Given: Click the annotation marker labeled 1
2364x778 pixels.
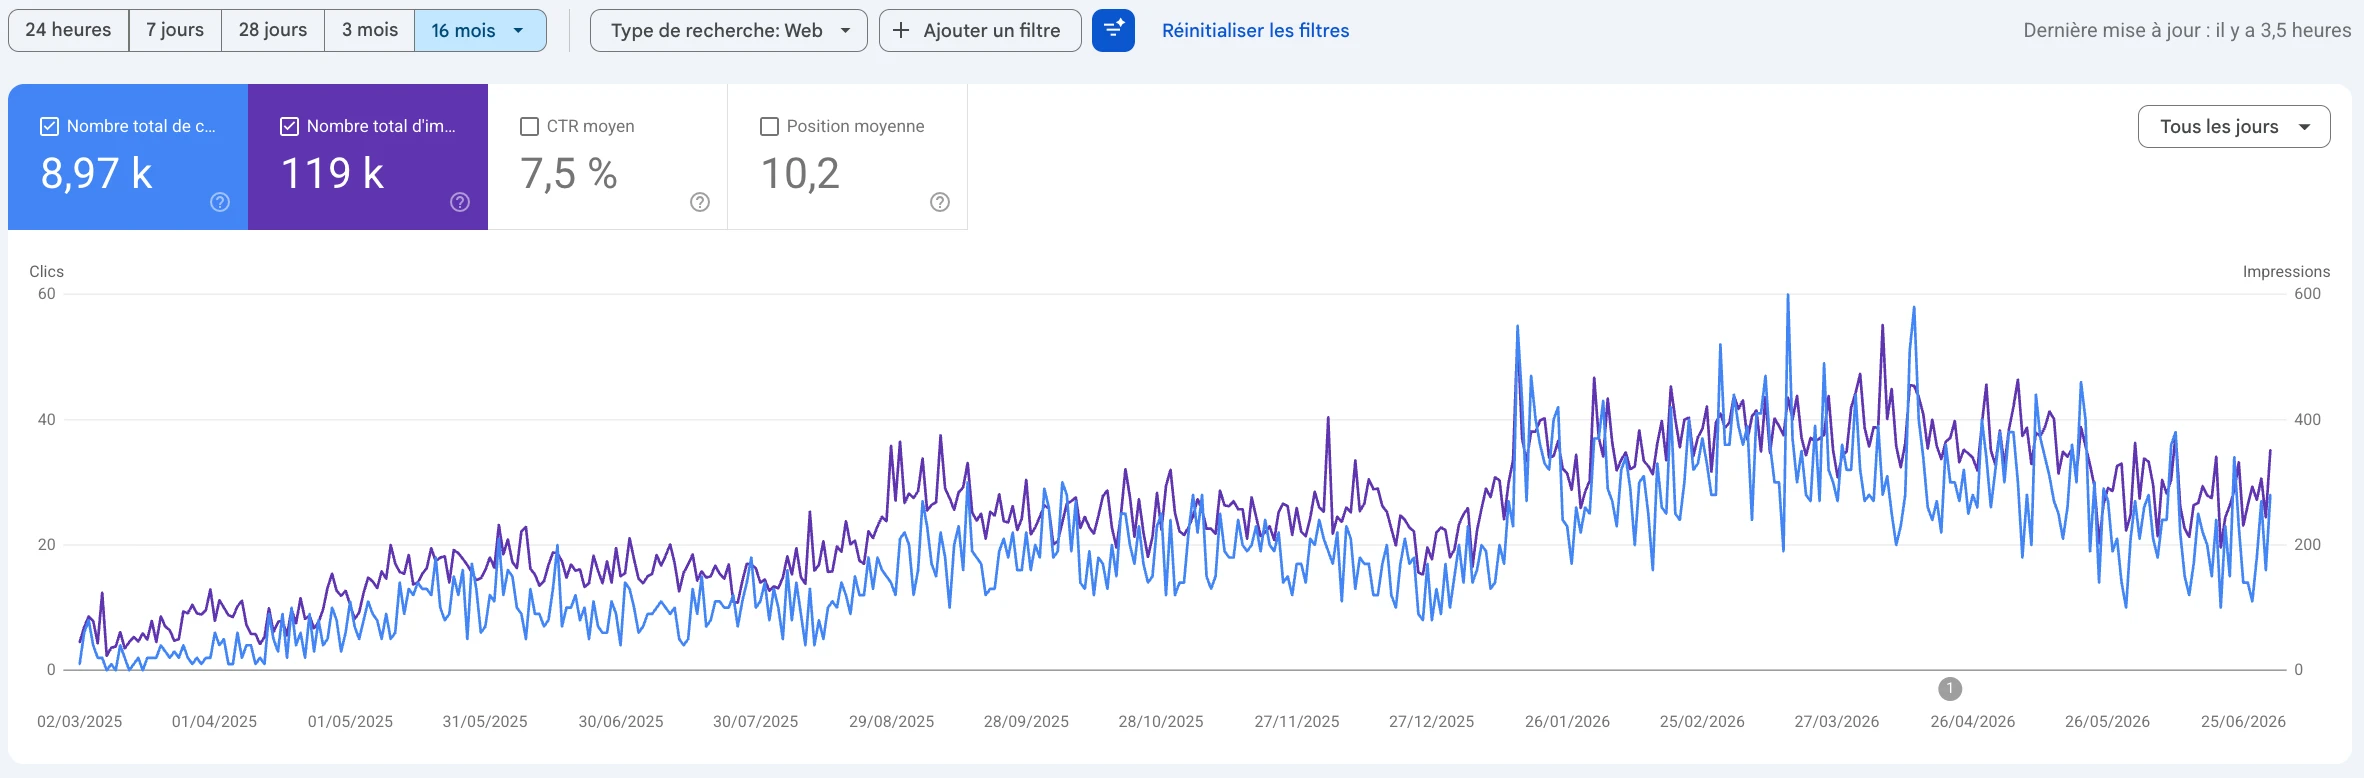Looking at the screenshot, I should [x=1950, y=689].
